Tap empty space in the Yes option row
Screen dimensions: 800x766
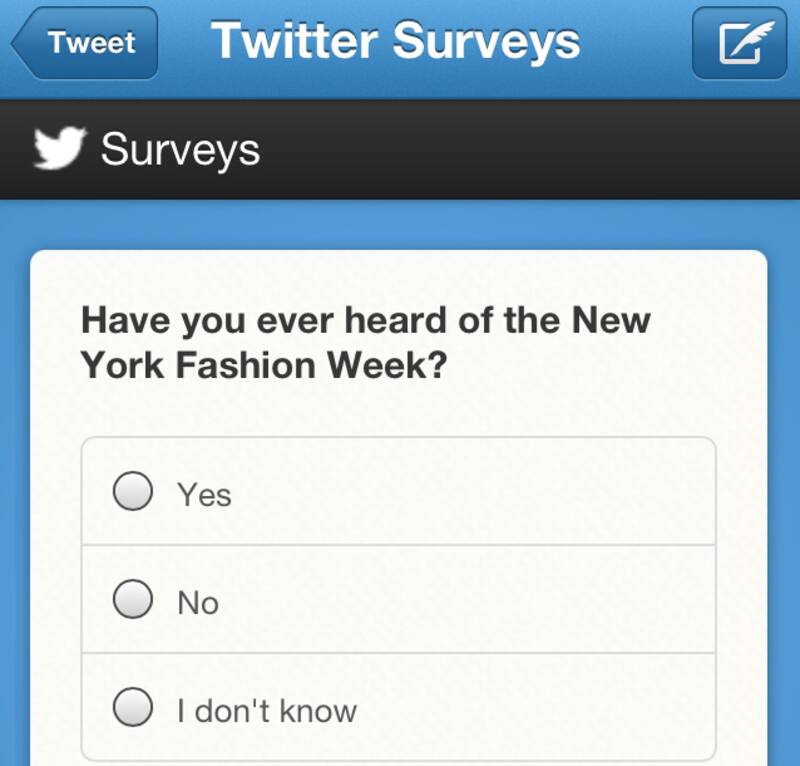500,492
